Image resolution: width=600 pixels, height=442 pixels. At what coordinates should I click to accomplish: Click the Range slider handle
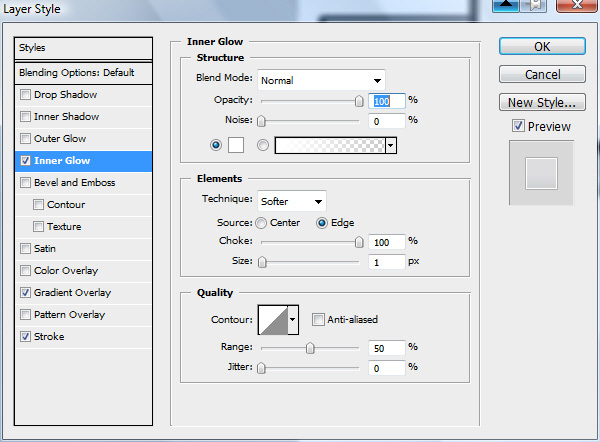(x=310, y=348)
